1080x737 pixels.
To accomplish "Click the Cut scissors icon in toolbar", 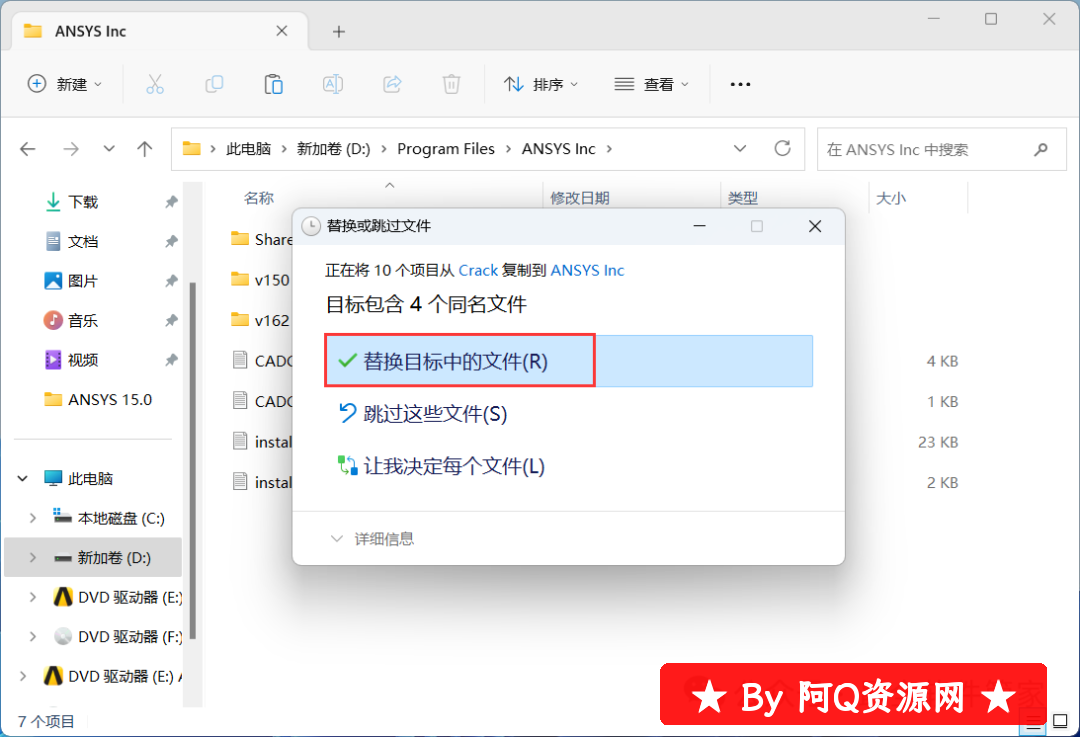I will [x=154, y=84].
